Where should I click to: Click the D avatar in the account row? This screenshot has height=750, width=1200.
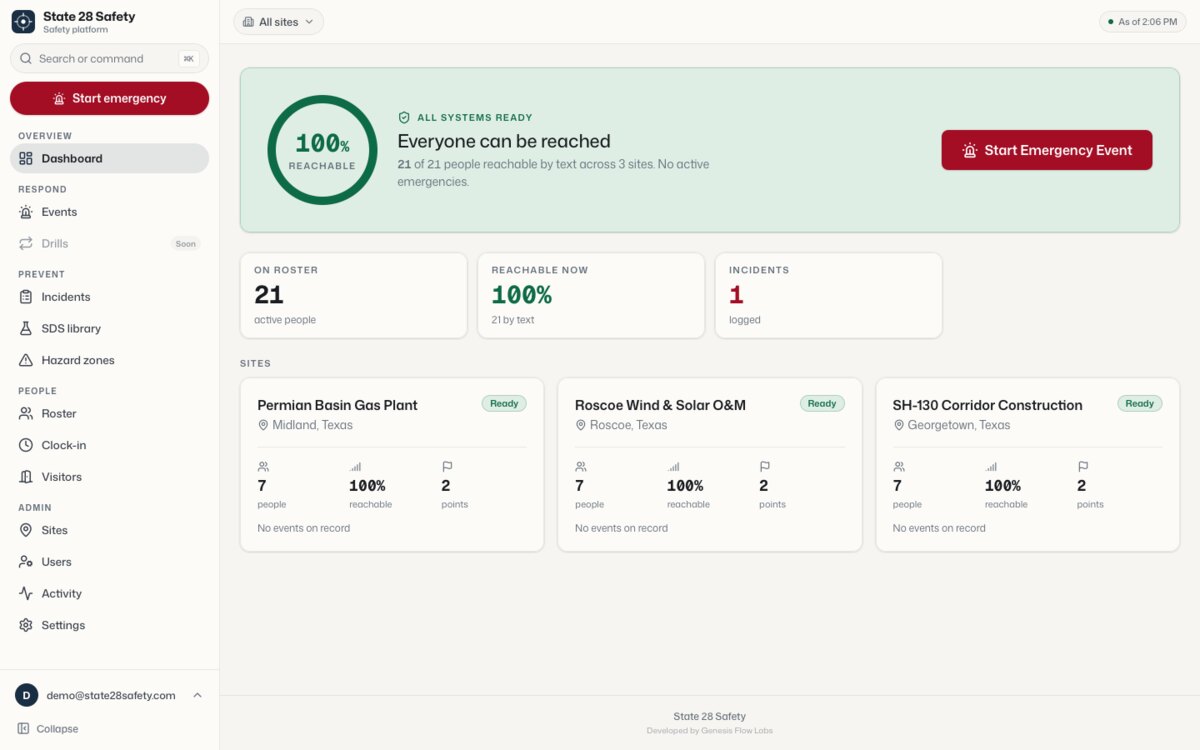coord(26,695)
